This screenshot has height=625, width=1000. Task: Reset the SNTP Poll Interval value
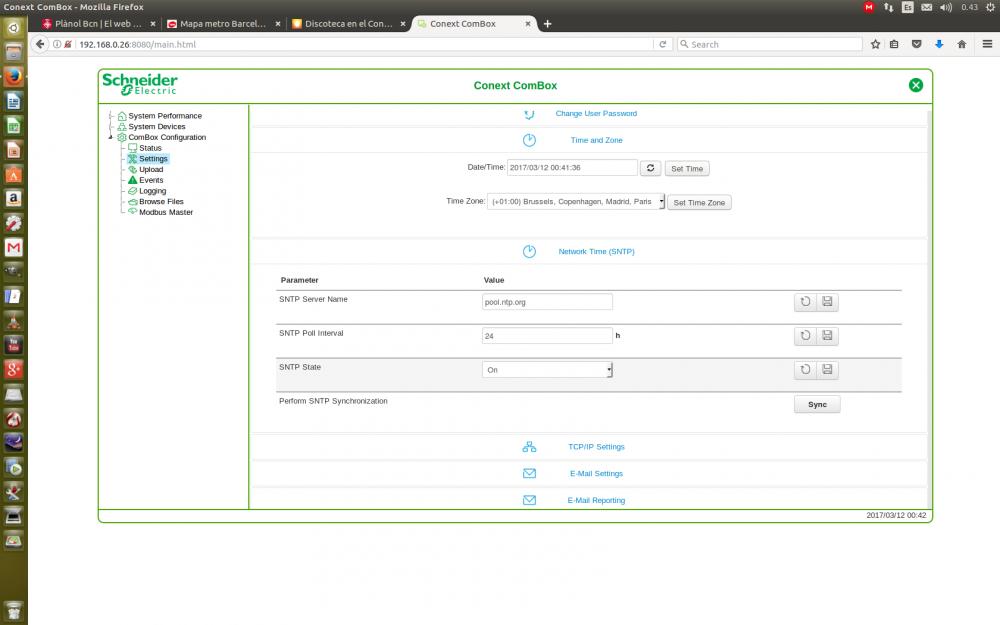[805, 336]
